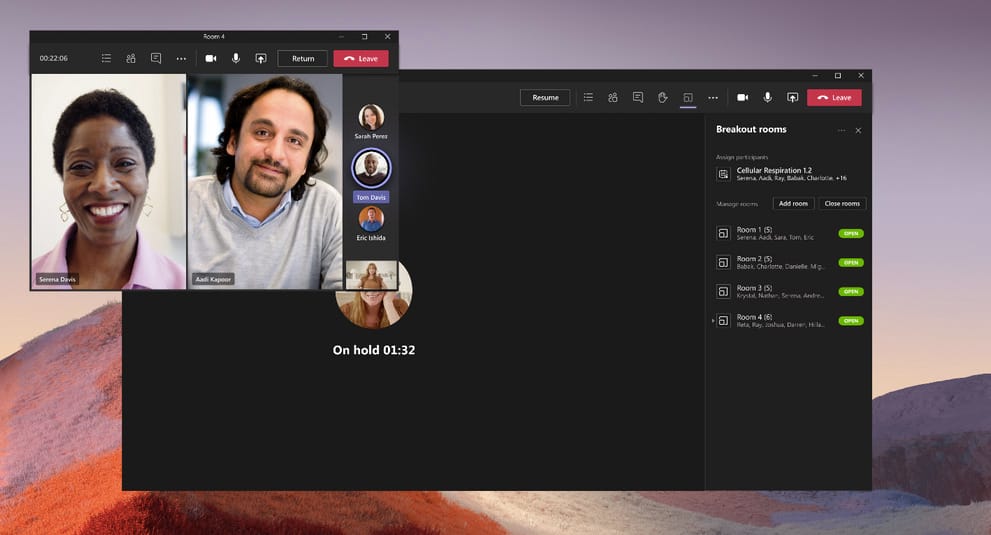Open chat in main meeting window
Viewport: 991px width, 535px height.
[638, 97]
